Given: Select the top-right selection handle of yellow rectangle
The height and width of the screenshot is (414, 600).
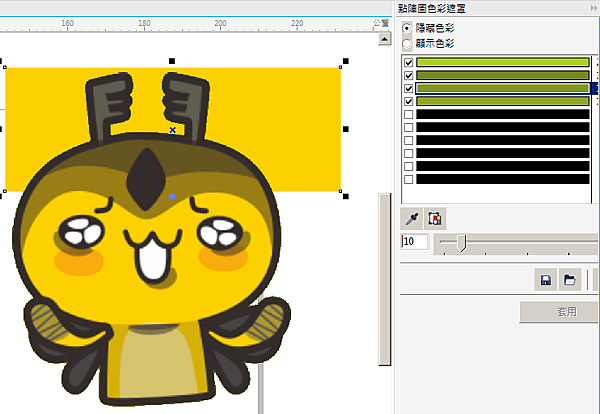Looking at the screenshot, I should (346, 63).
